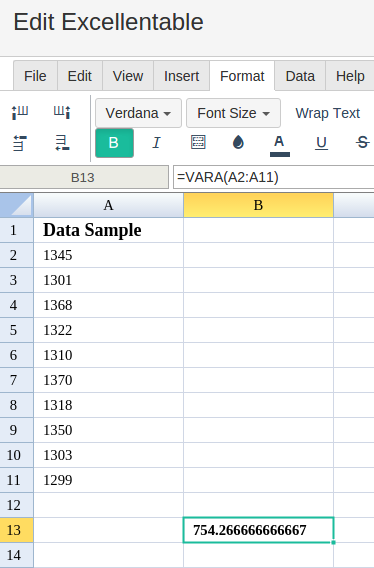
Task: Click the select-all corner of grid
Action: point(17,205)
